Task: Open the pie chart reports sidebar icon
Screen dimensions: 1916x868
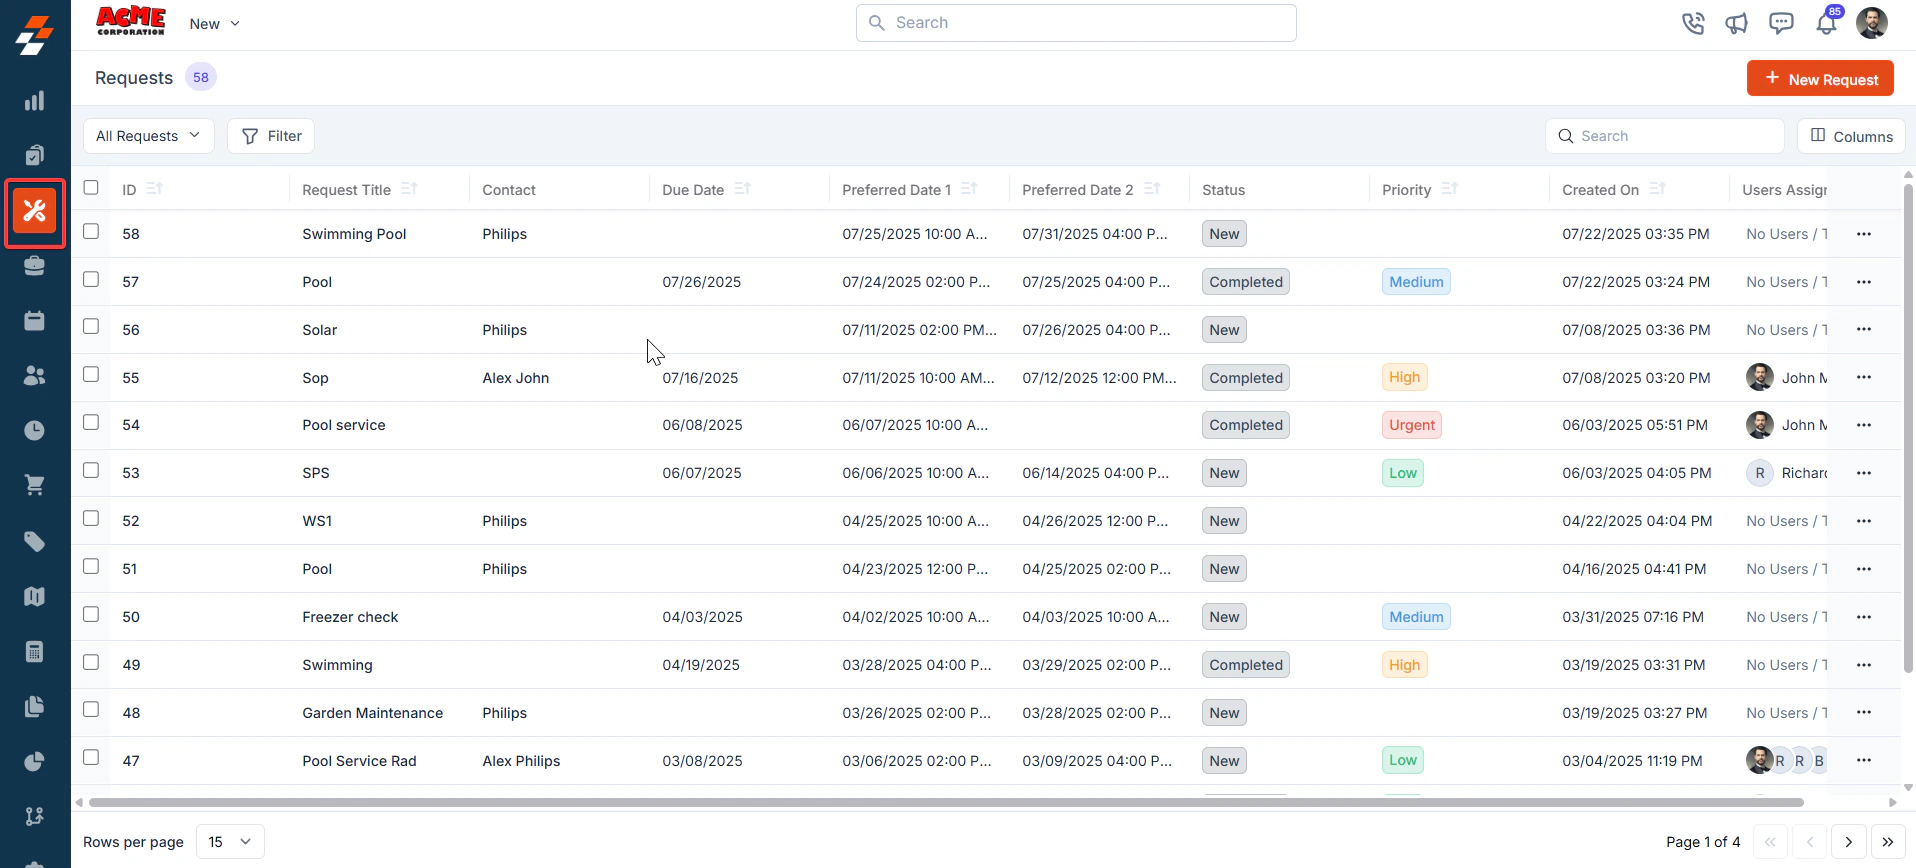Action: [34, 761]
